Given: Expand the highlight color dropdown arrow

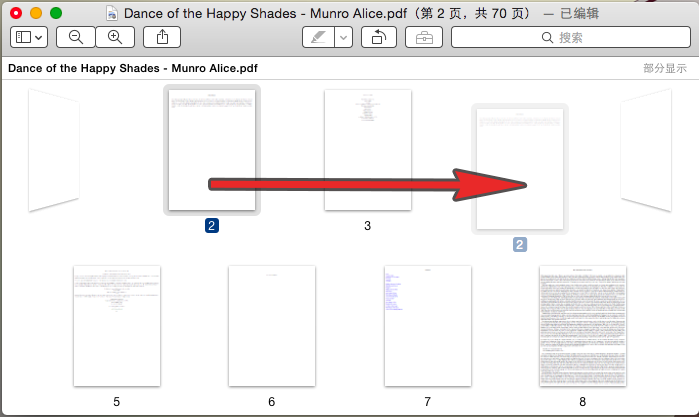Looking at the screenshot, I should coord(343,37).
